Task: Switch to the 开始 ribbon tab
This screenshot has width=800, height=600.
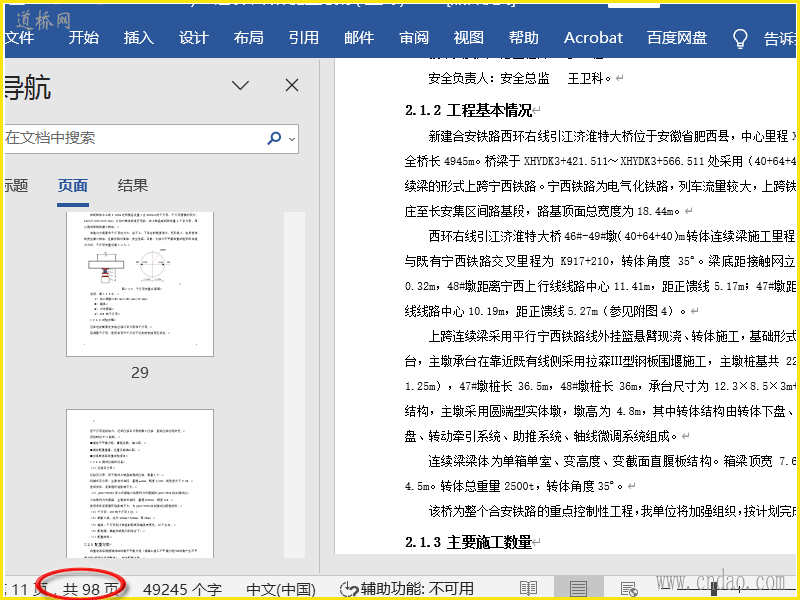Action: [x=84, y=38]
